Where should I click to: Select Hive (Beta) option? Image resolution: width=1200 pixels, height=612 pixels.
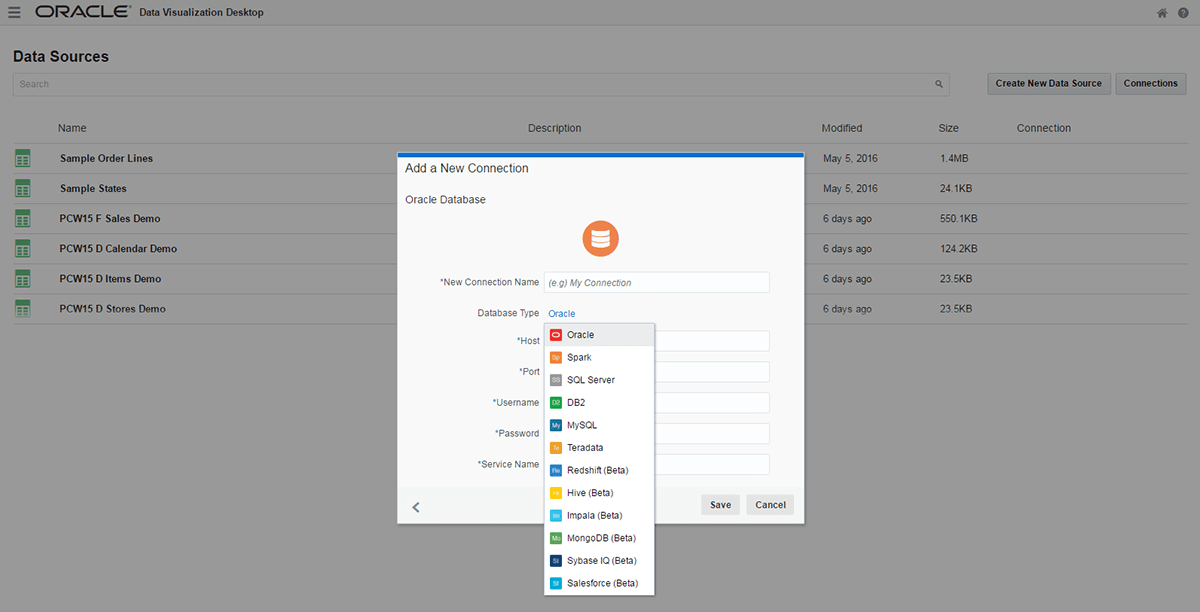point(599,493)
